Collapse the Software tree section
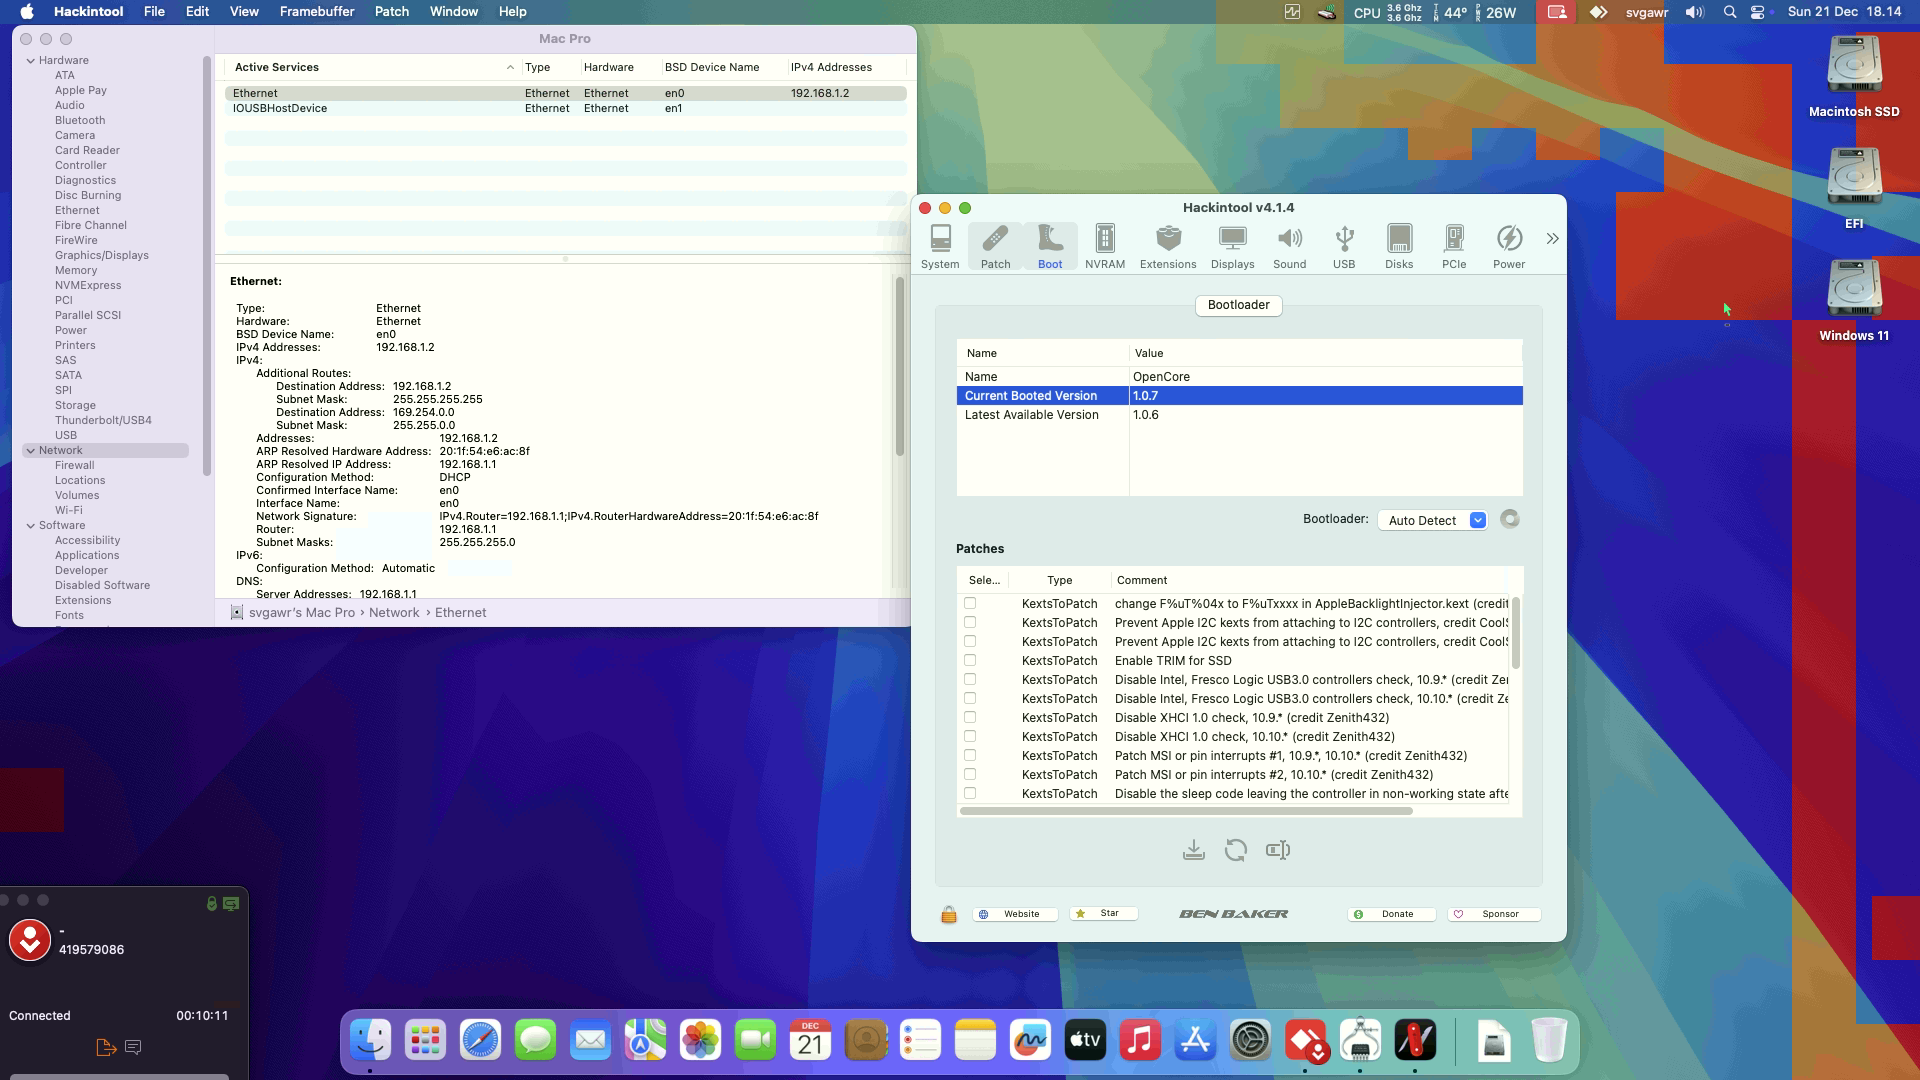The height and width of the screenshot is (1080, 1920). point(31,526)
